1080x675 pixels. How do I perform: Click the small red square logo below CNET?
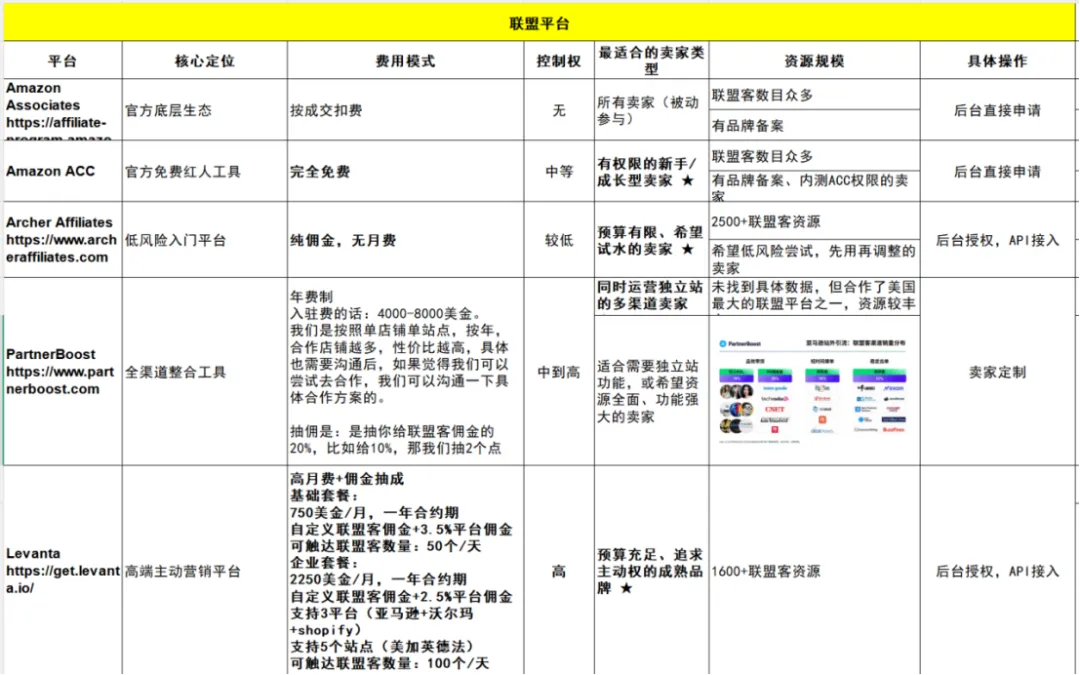point(775,429)
